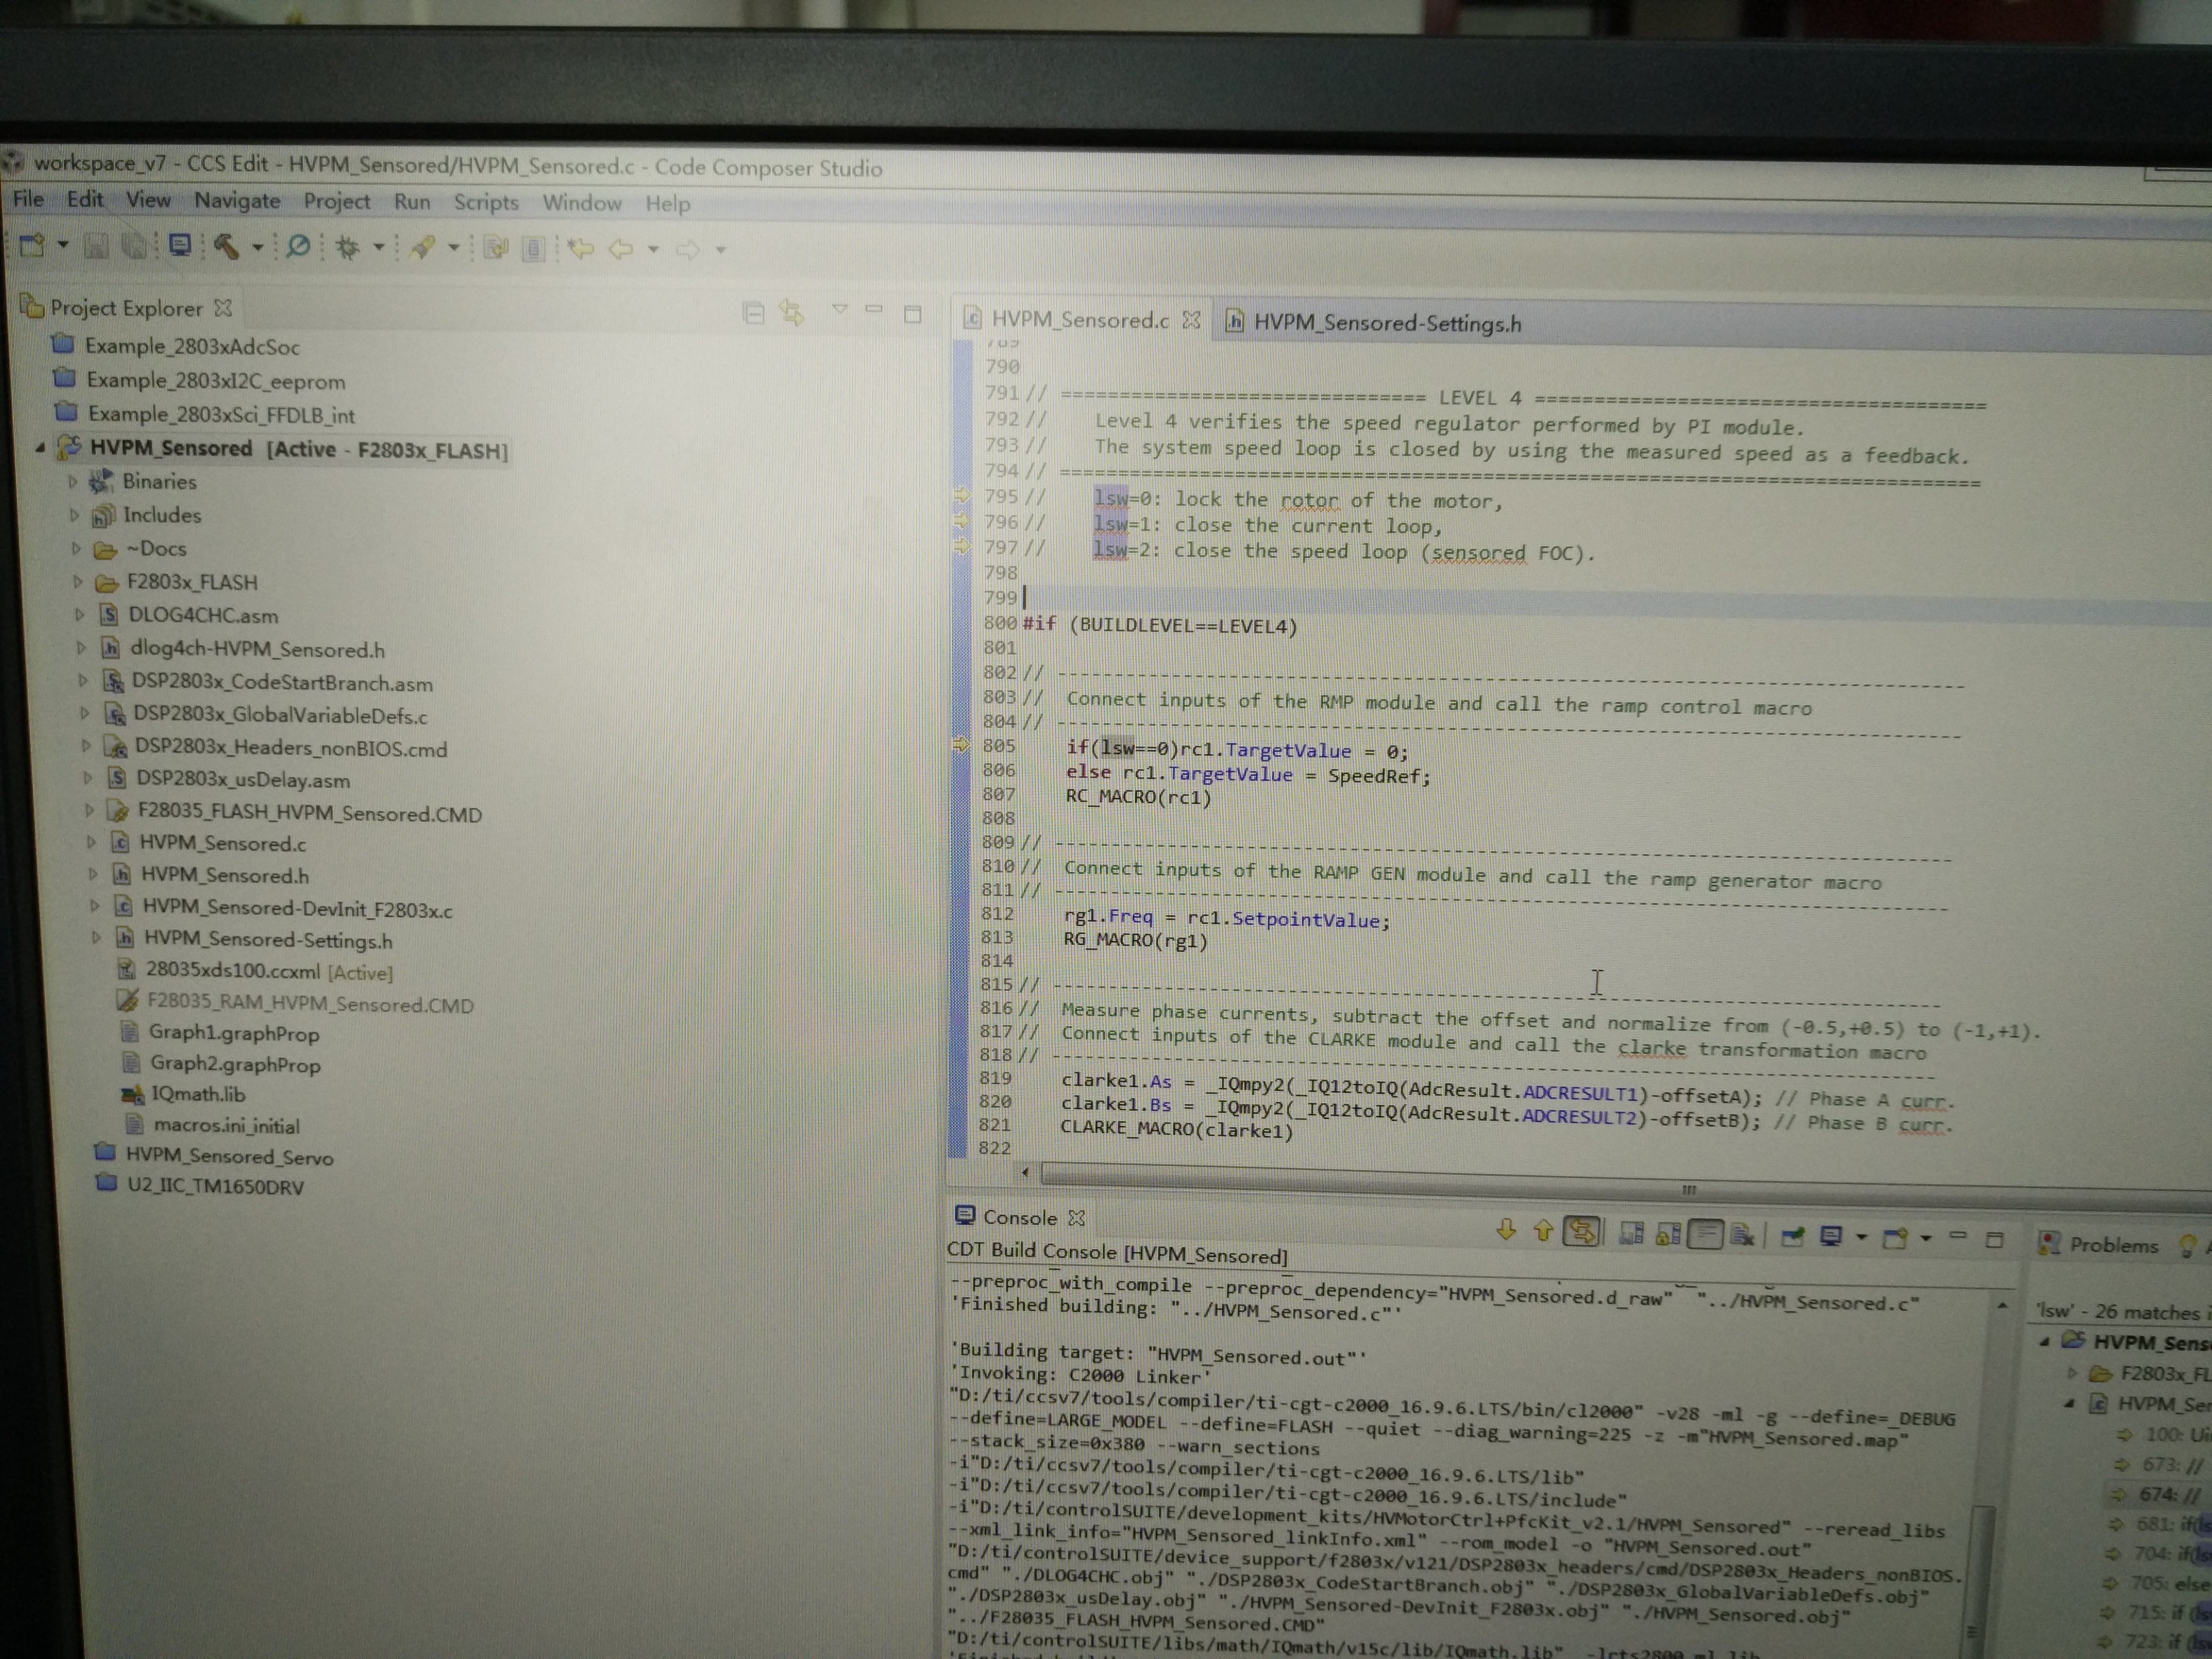Collapse the HVPM_Sensored project node
Image resolution: width=2212 pixels, height=1659 pixels.
pyautogui.click(x=40, y=448)
